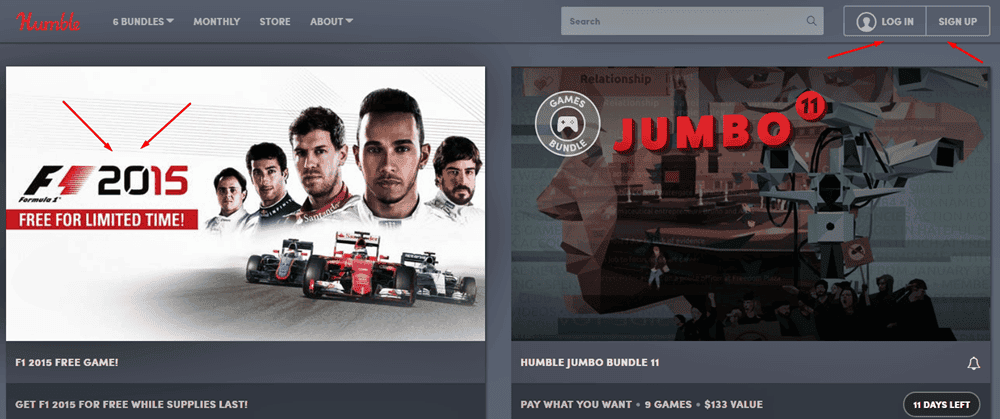
Task: Open the Humble Jumbo Bundle 11 title
Action: [x=590, y=362]
